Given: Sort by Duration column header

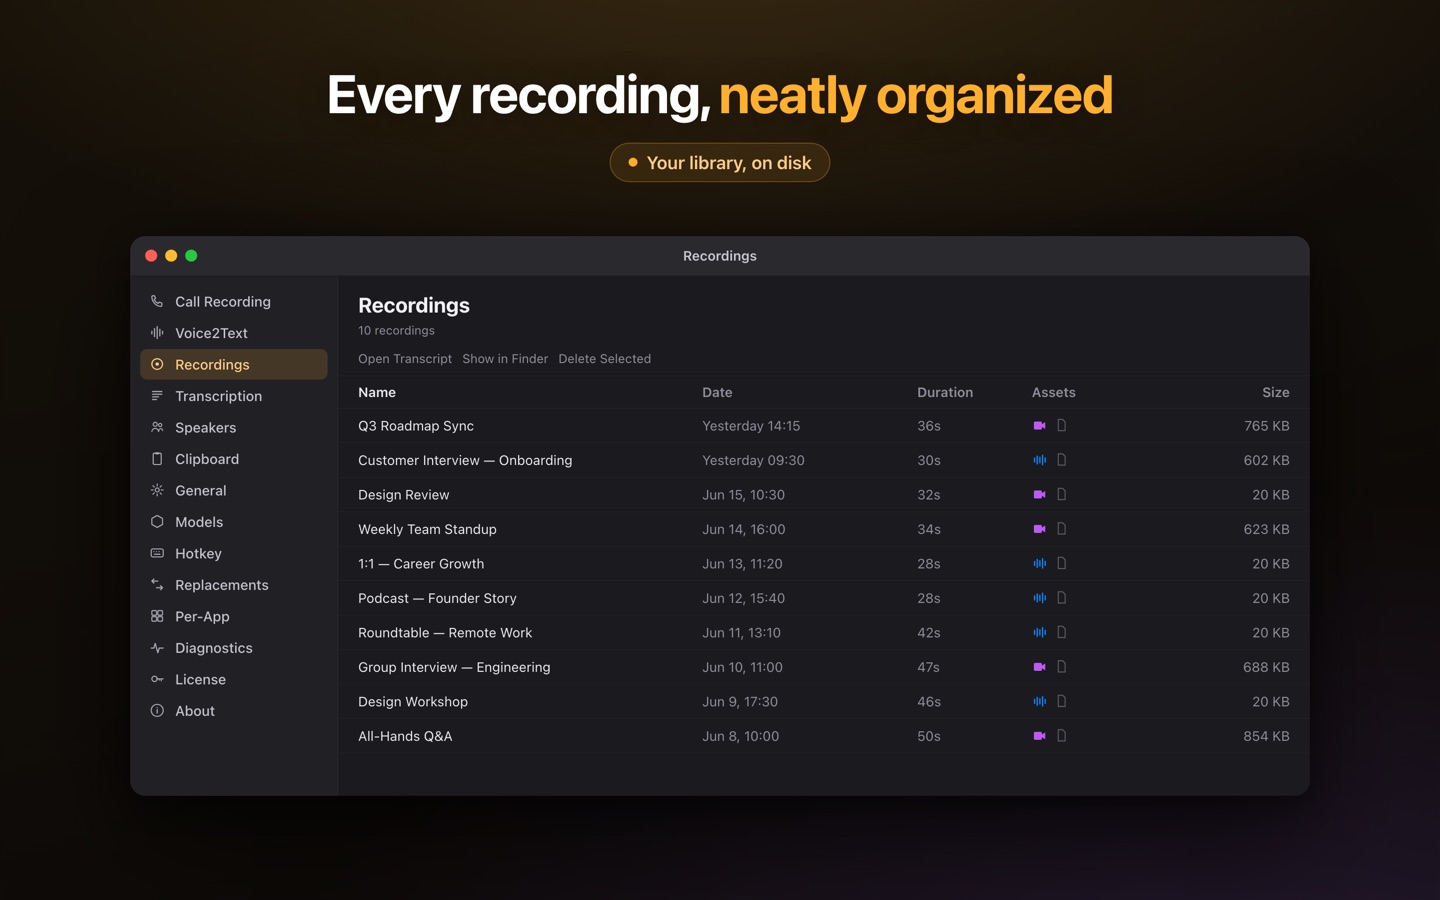Looking at the screenshot, I should click(x=945, y=392).
